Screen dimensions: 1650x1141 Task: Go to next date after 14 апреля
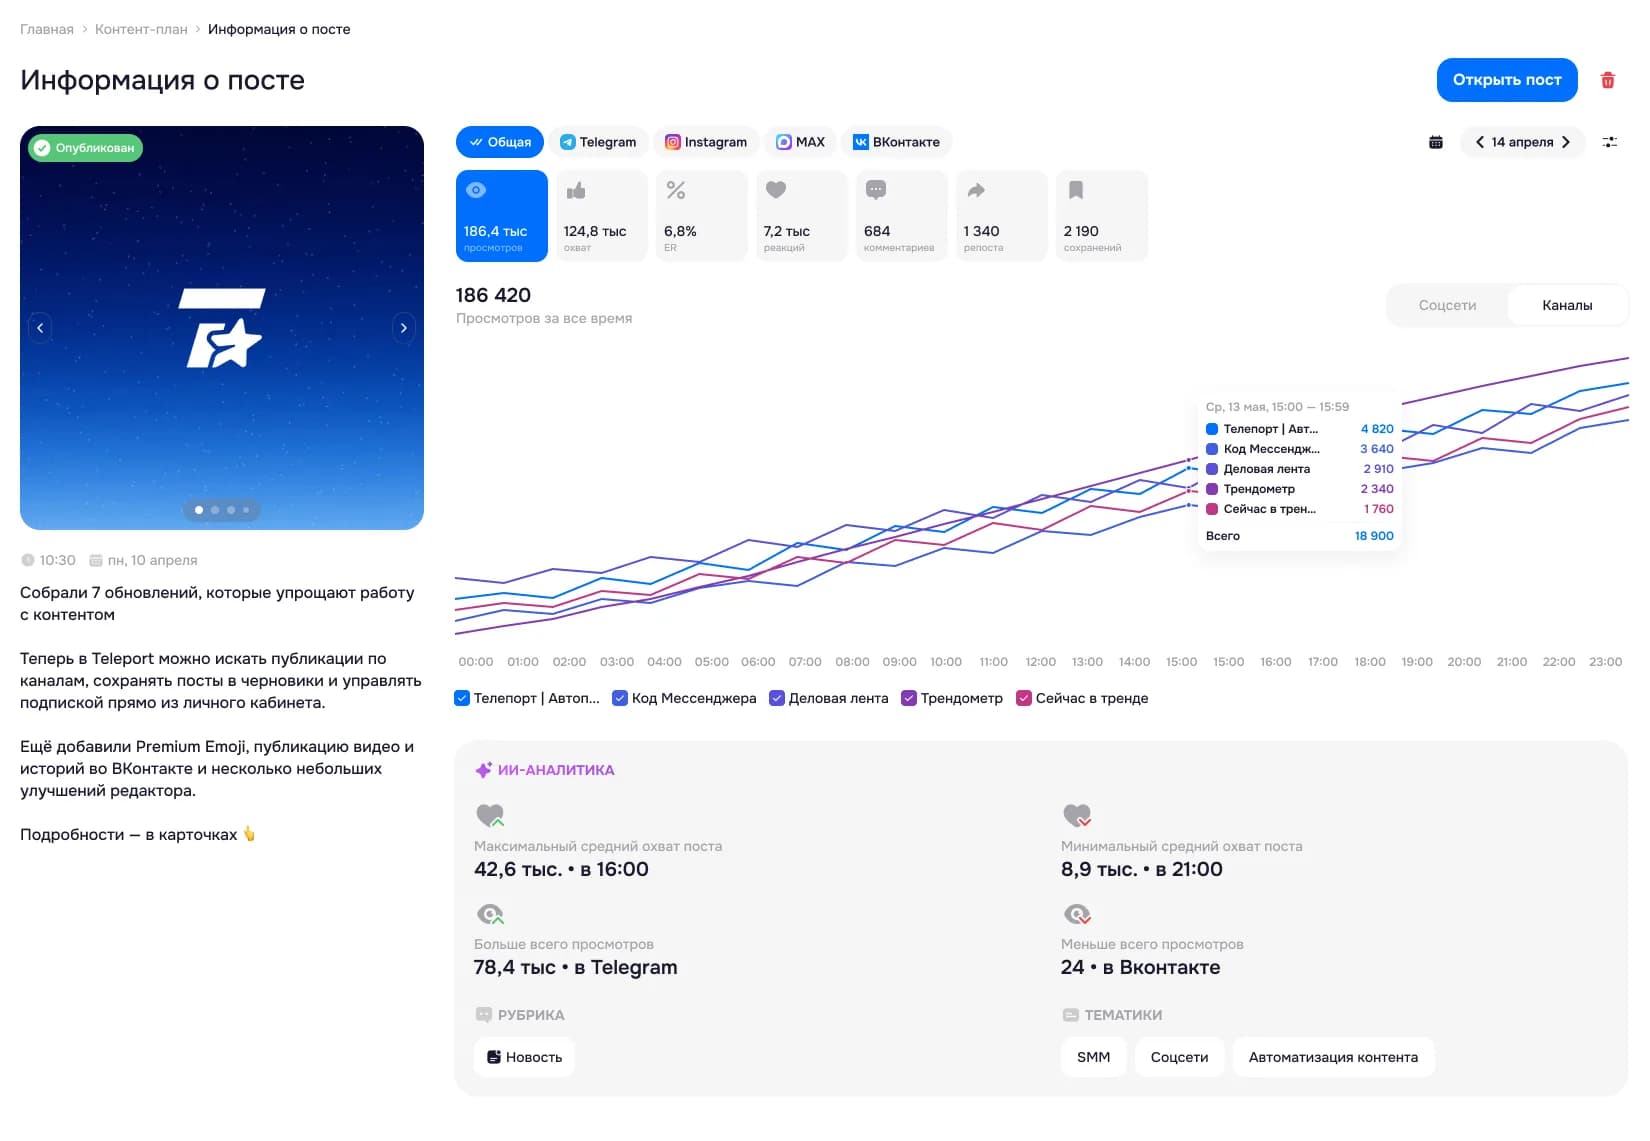click(x=1566, y=142)
